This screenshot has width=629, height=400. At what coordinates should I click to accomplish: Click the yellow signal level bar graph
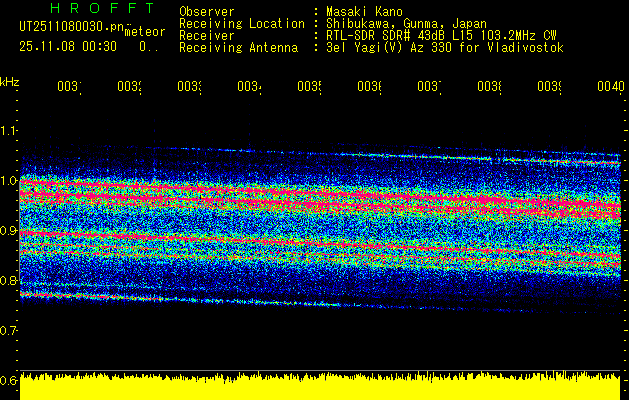click(320, 386)
